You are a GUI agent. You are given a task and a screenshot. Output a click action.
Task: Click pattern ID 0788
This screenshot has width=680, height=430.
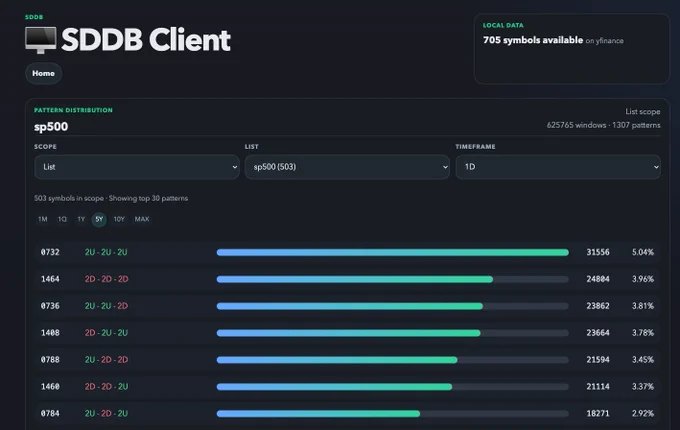[x=50, y=360]
